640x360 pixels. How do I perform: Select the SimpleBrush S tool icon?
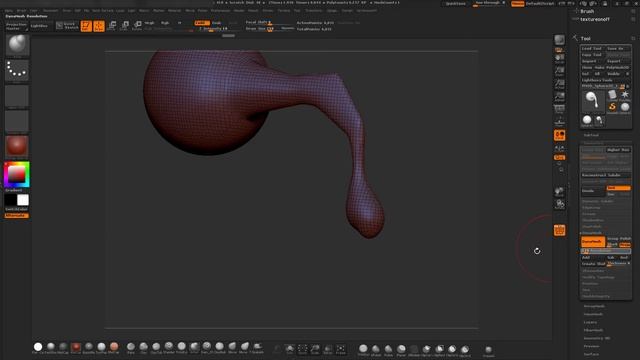pyautogui.click(x=612, y=107)
